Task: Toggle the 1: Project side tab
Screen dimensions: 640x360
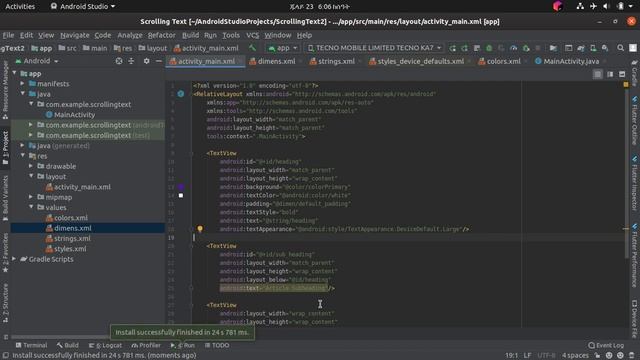Action: coord(5,148)
